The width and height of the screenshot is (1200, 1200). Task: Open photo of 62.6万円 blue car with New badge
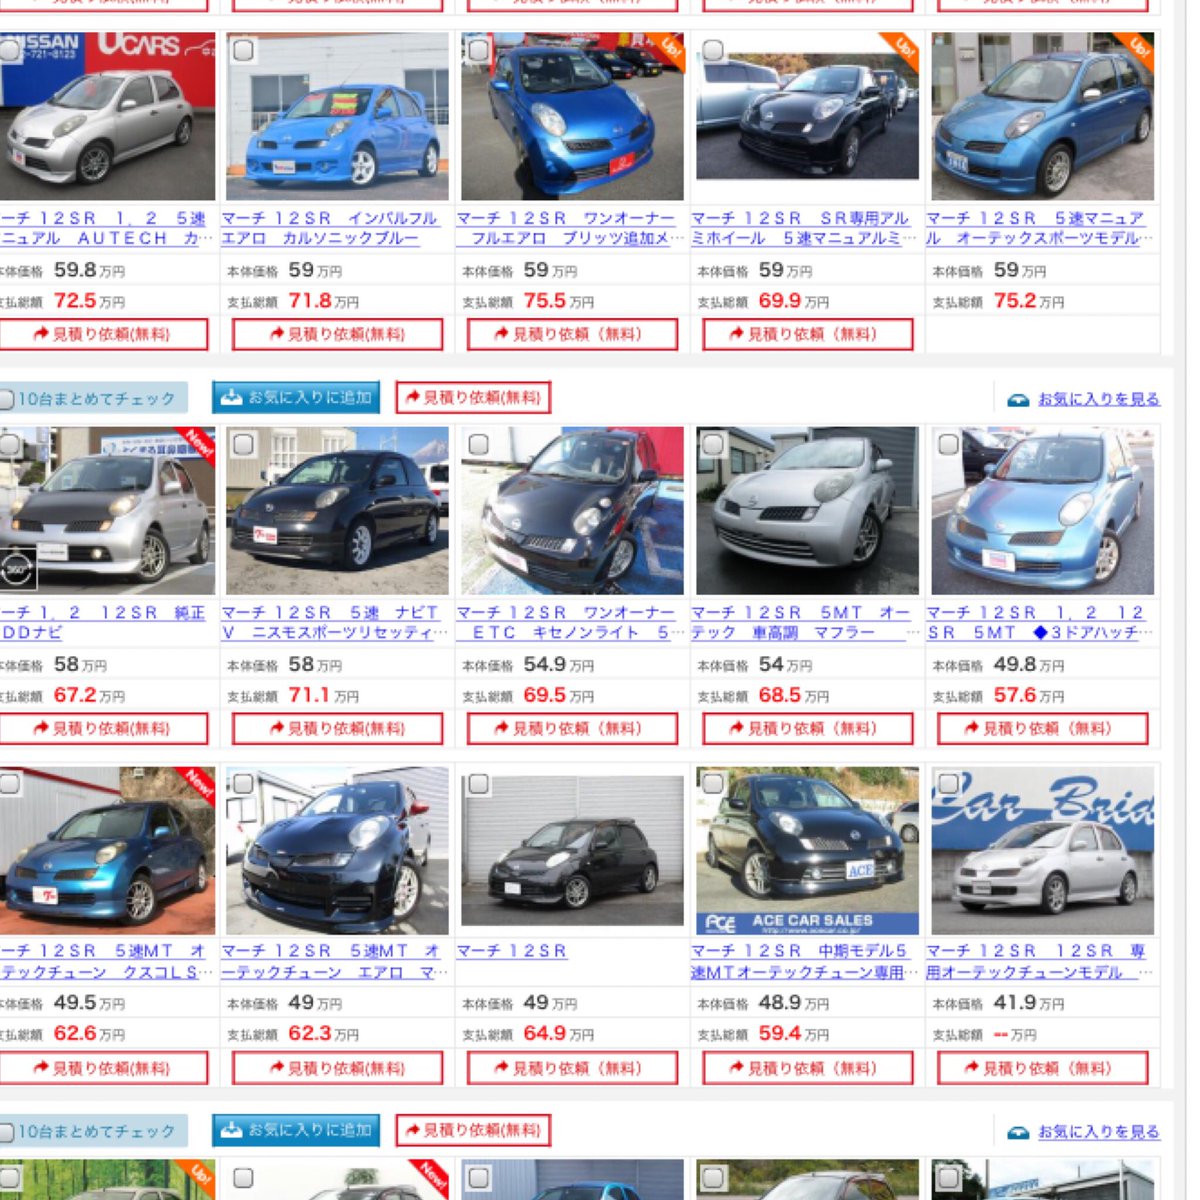107,851
